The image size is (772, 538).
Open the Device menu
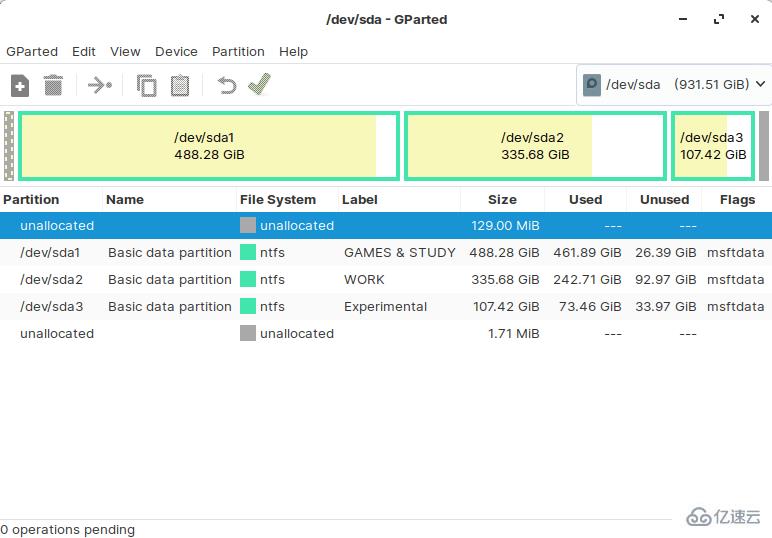[x=176, y=52]
